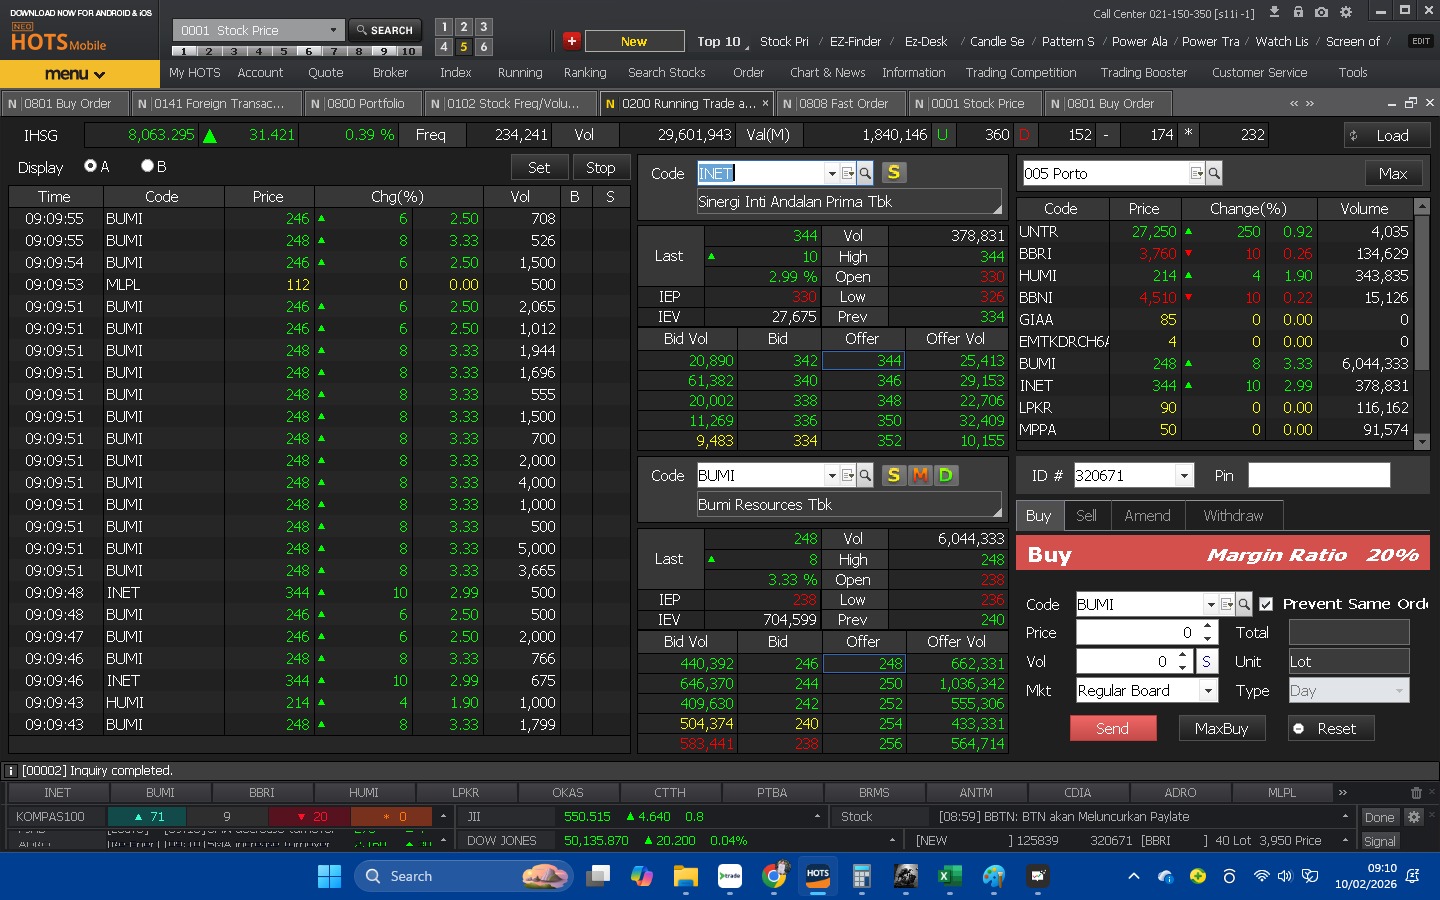The width and height of the screenshot is (1440, 900).
Task: Click the lock screen padlock icon
Action: [x=1298, y=12]
